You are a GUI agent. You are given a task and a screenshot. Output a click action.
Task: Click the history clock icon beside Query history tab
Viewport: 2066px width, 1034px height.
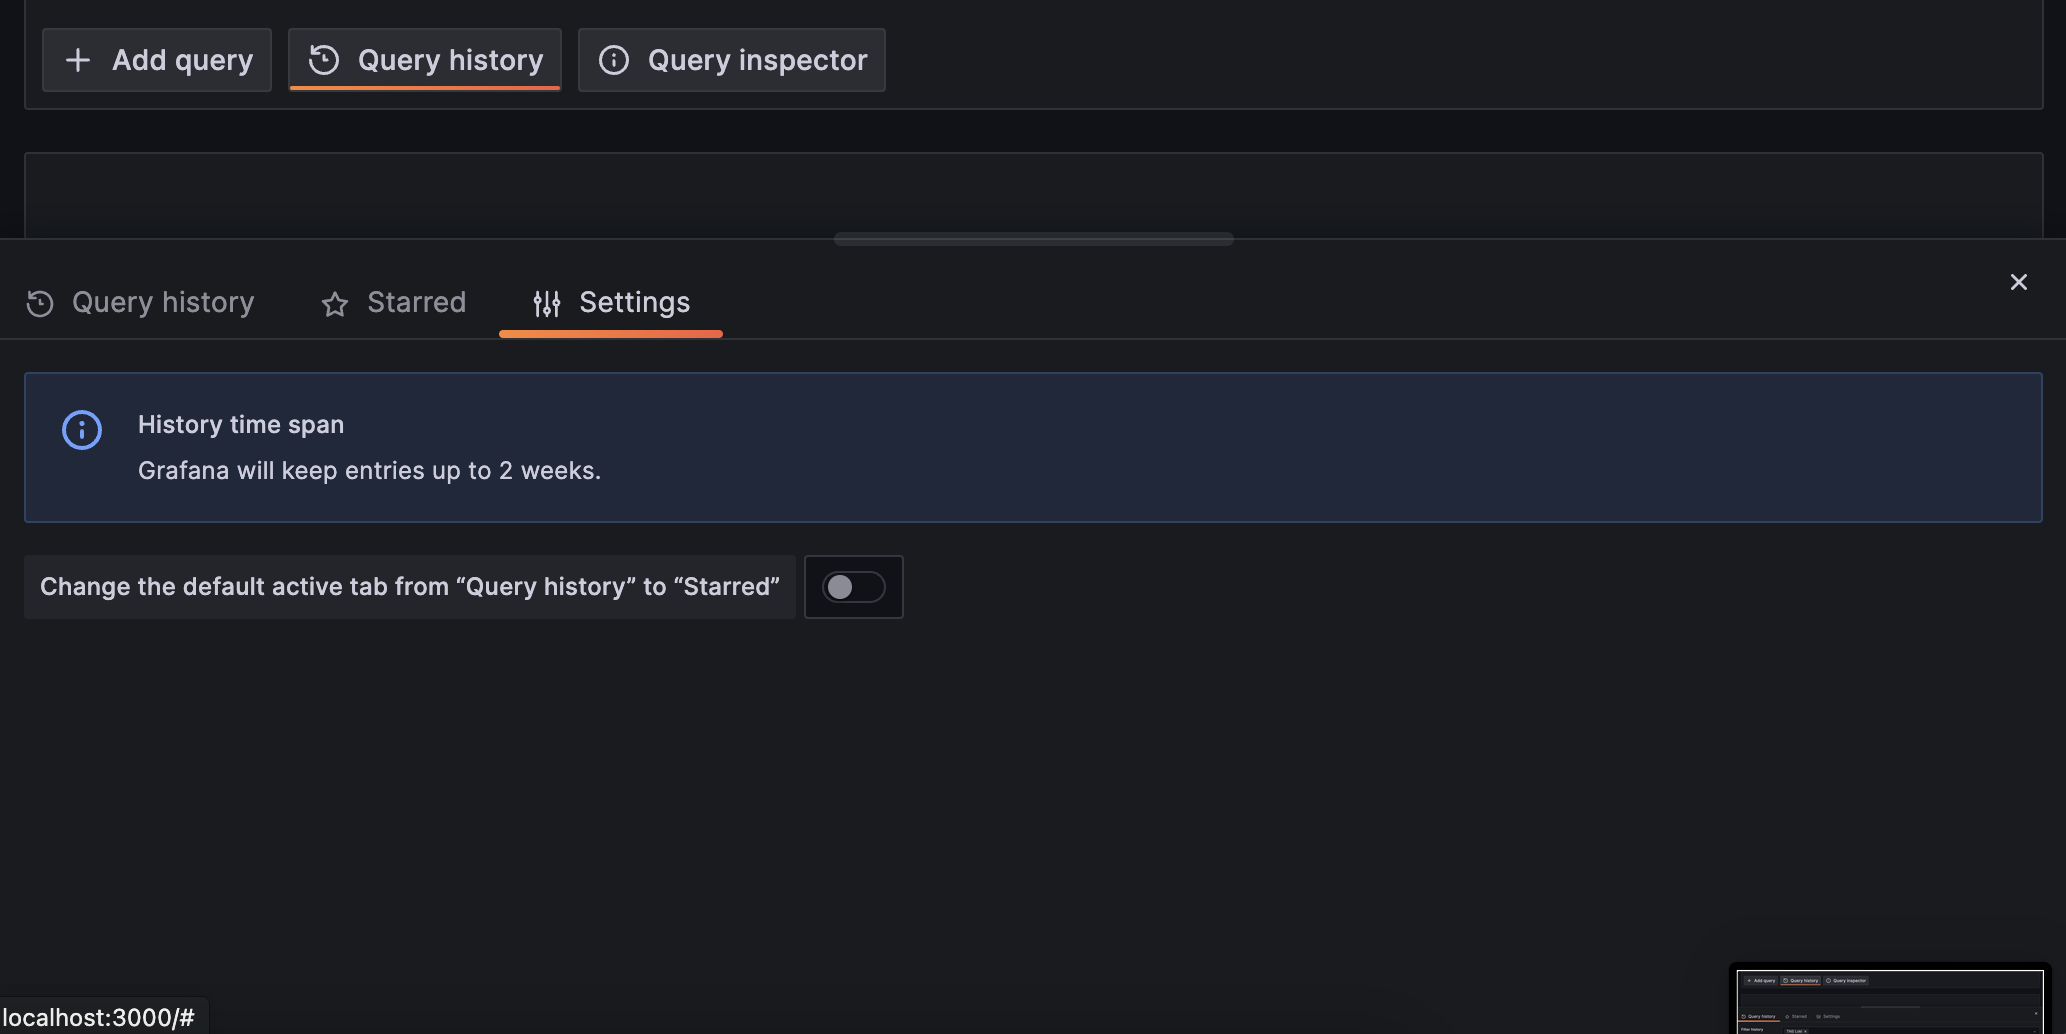pos(40,303)
